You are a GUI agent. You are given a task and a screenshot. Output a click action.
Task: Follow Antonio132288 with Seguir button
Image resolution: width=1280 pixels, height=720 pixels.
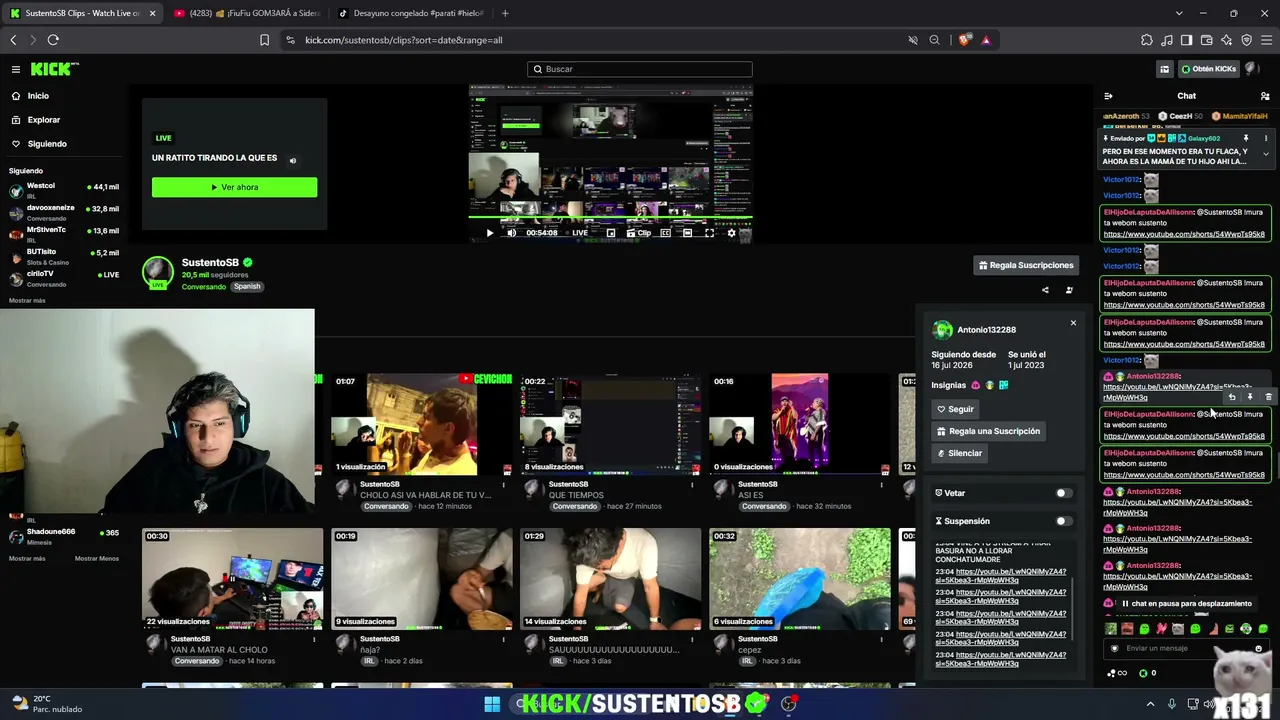coord(955,409)
